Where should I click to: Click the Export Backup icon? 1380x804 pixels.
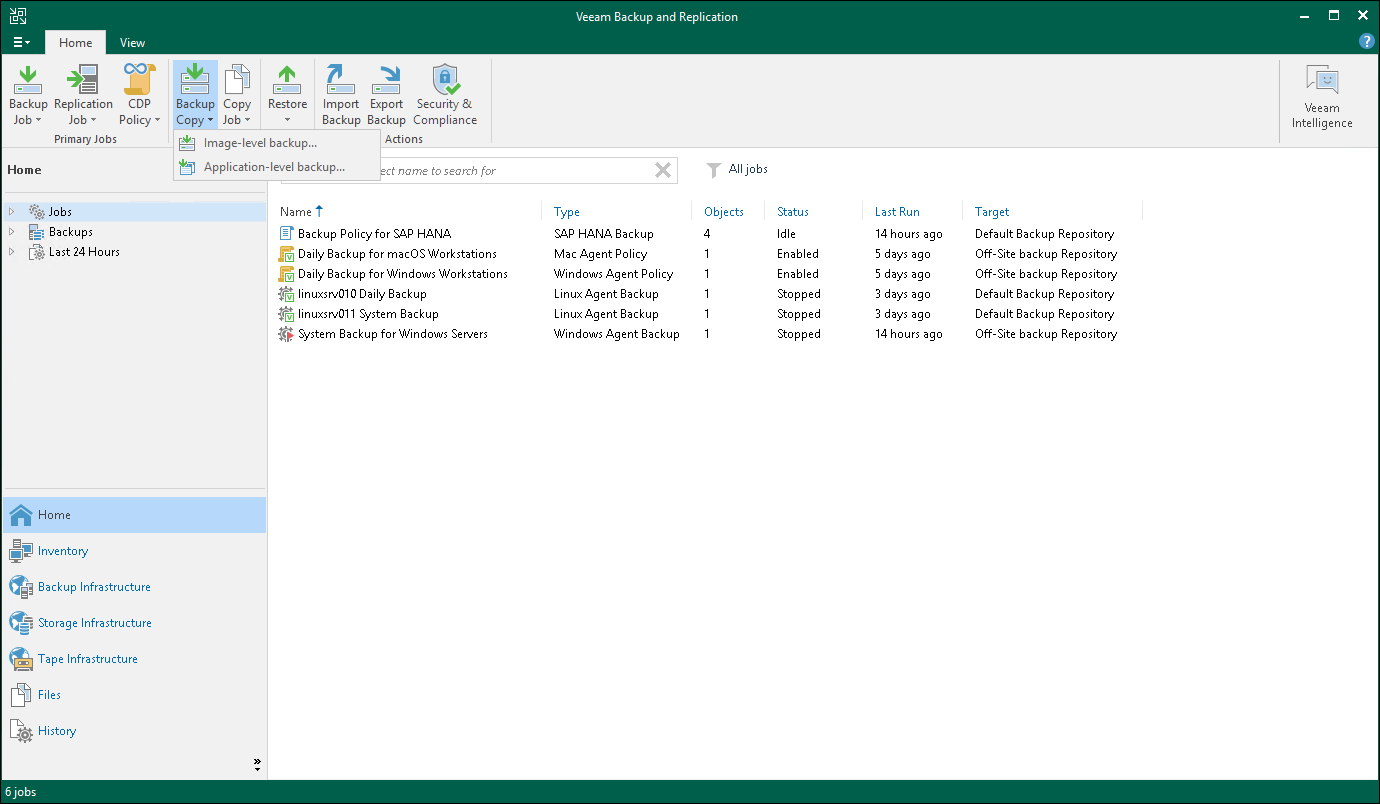386,94
